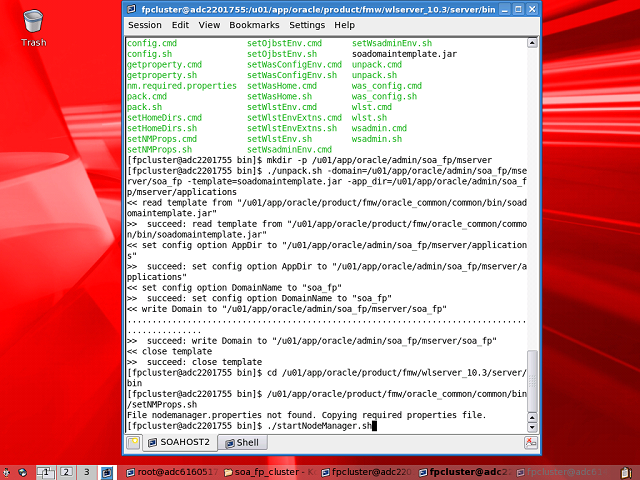Switch to virtual desktop 2 in the pager
The image size is (640, 480).
click(x=67, y=472)
